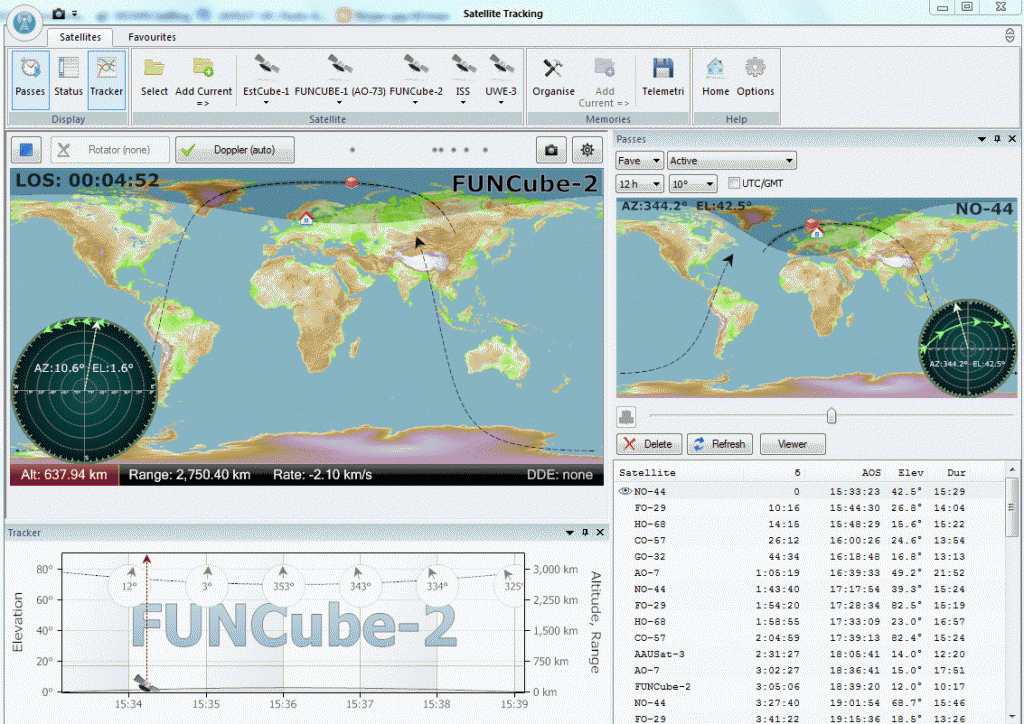
Task: Expand the EstCube-1 dropdown arrow
Action: click(266, 102)
